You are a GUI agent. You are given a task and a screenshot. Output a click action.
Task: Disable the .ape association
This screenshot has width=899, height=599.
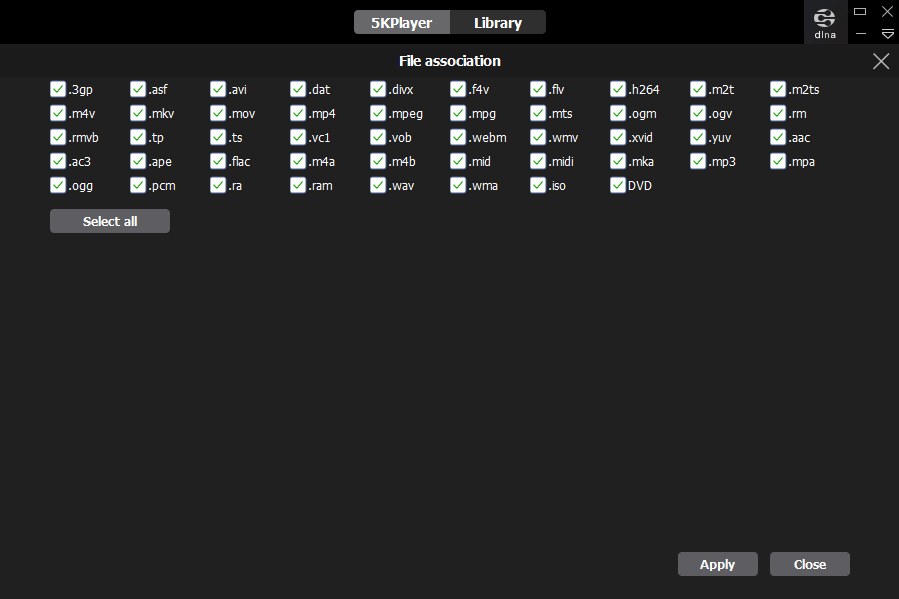[x=138, y=162]
